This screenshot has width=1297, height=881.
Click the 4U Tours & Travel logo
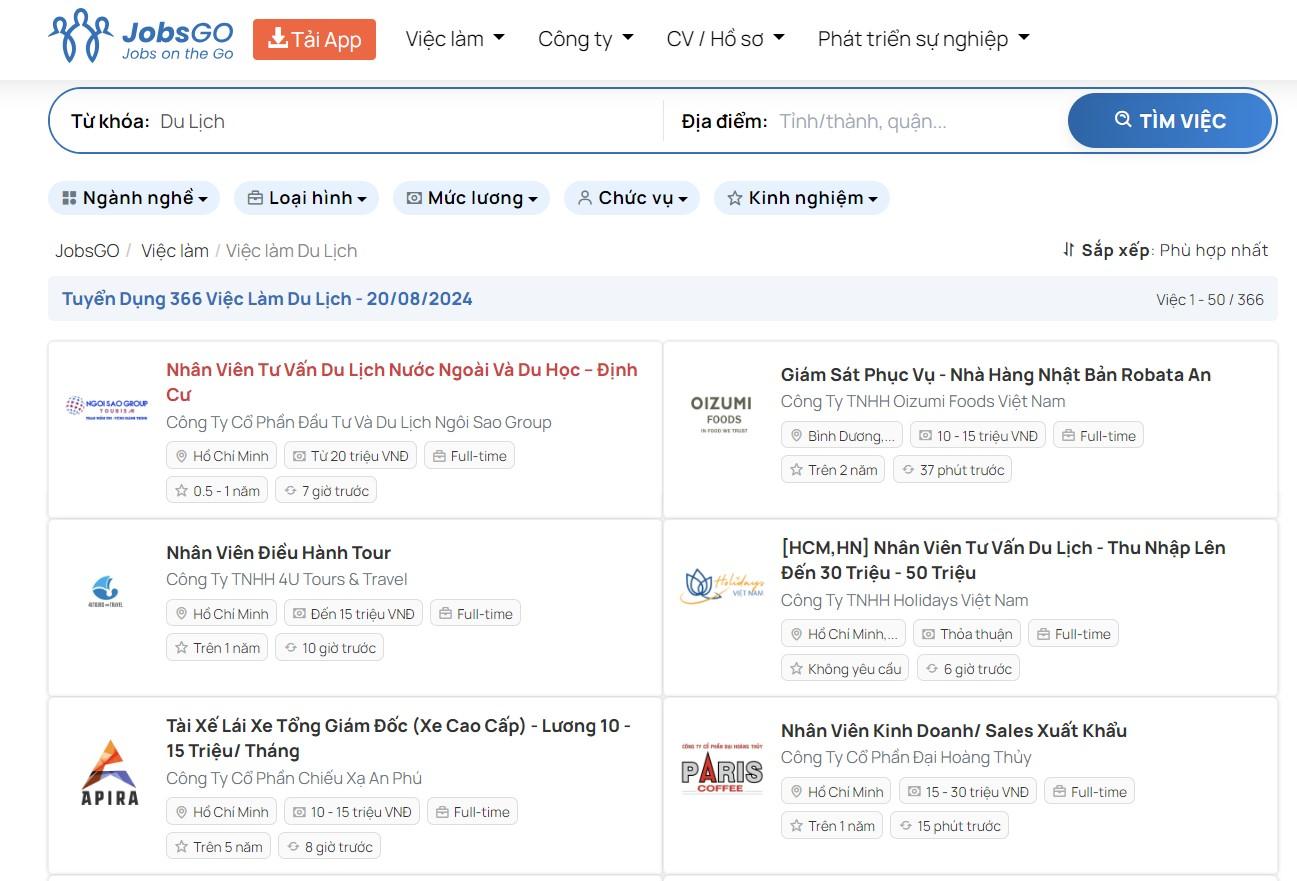[106, 592]
